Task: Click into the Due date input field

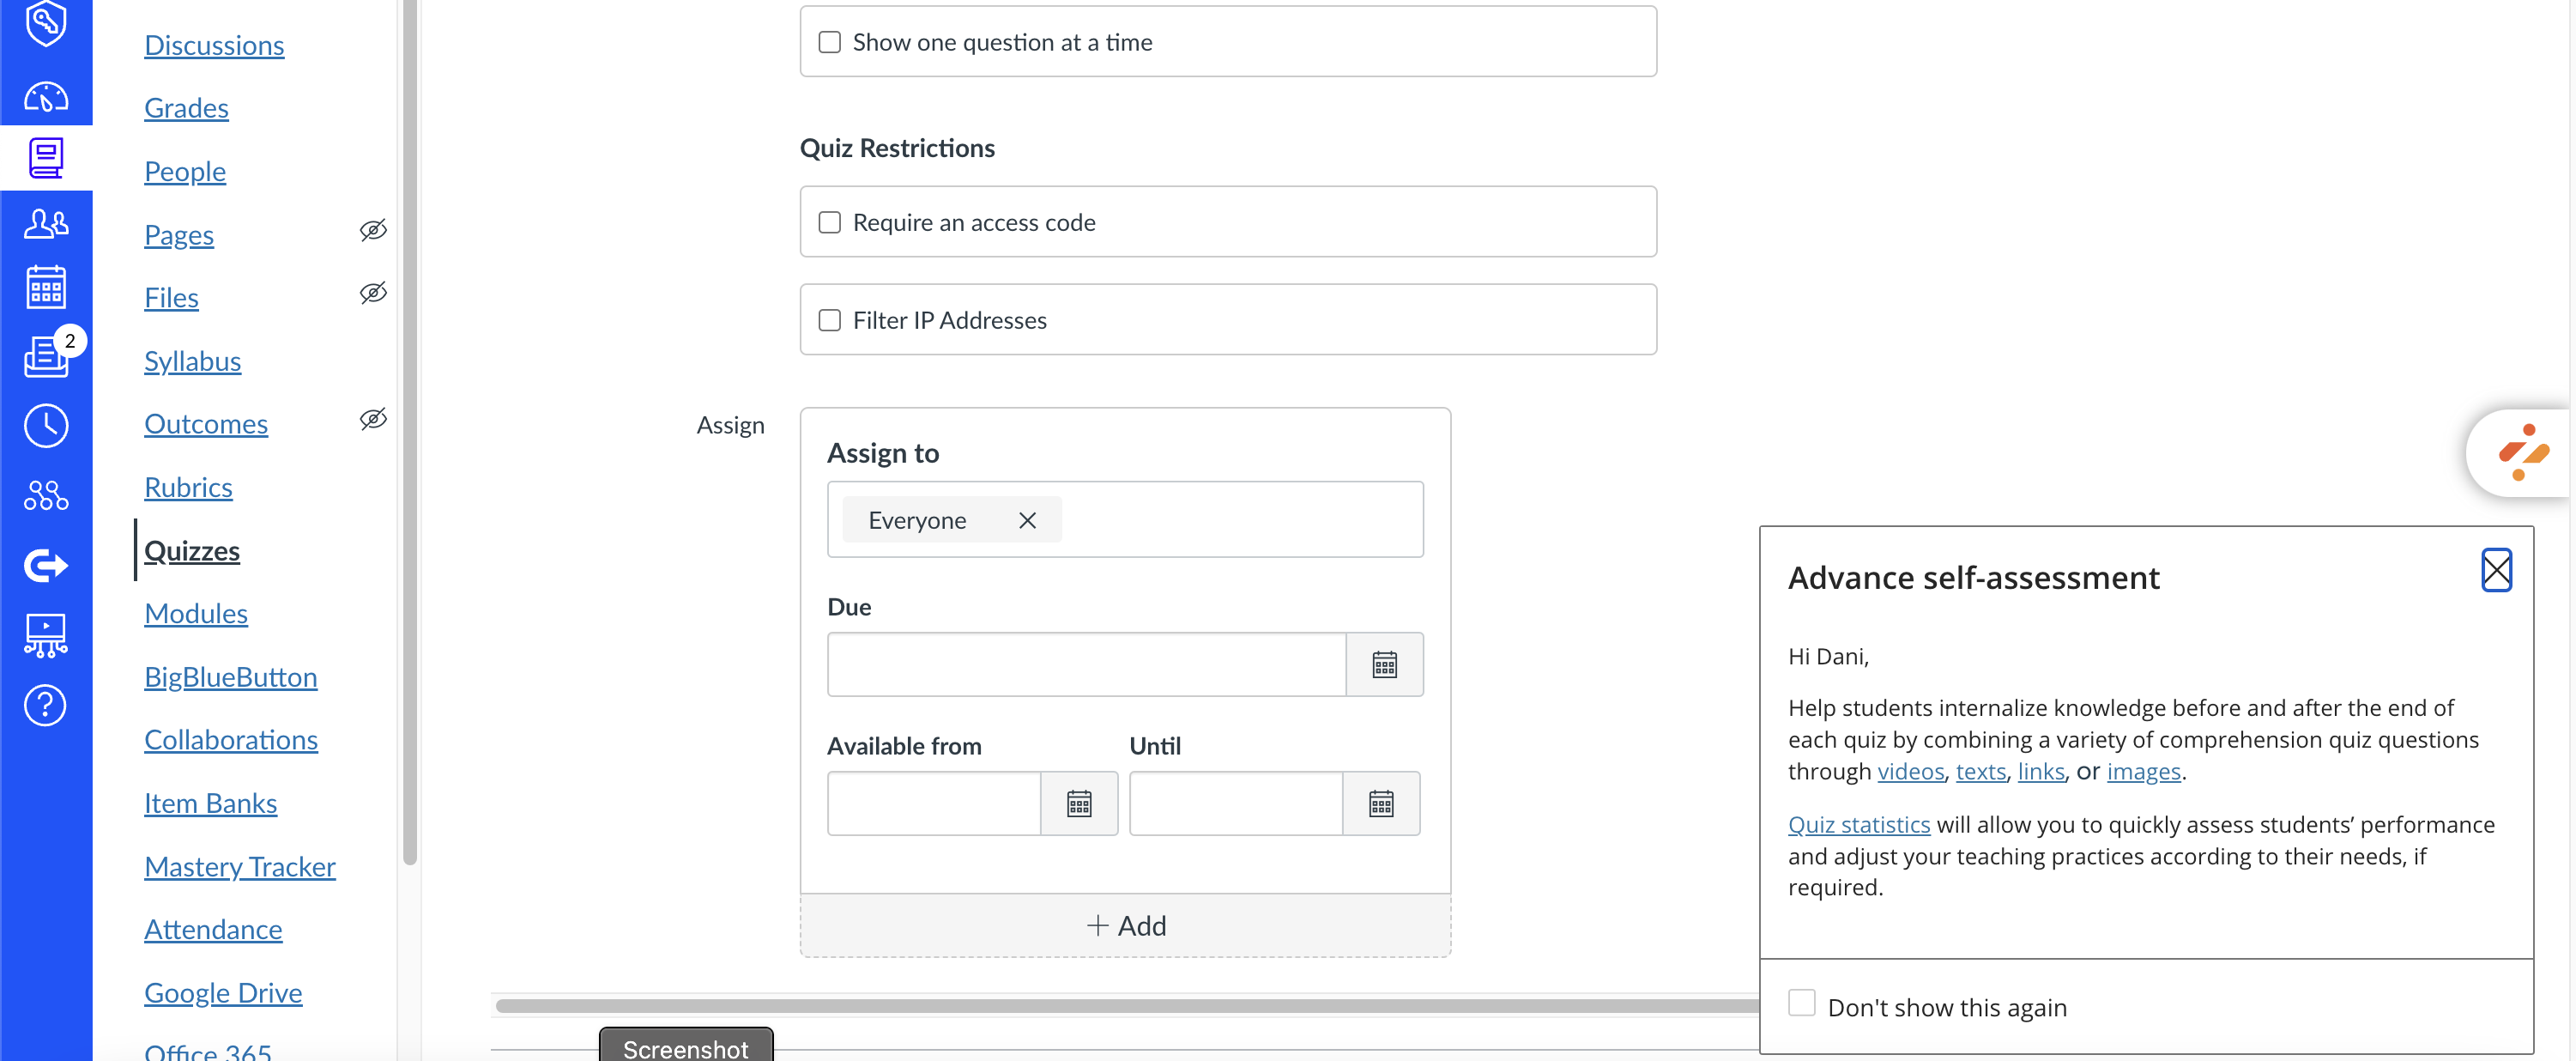Action: point(1086,664)
